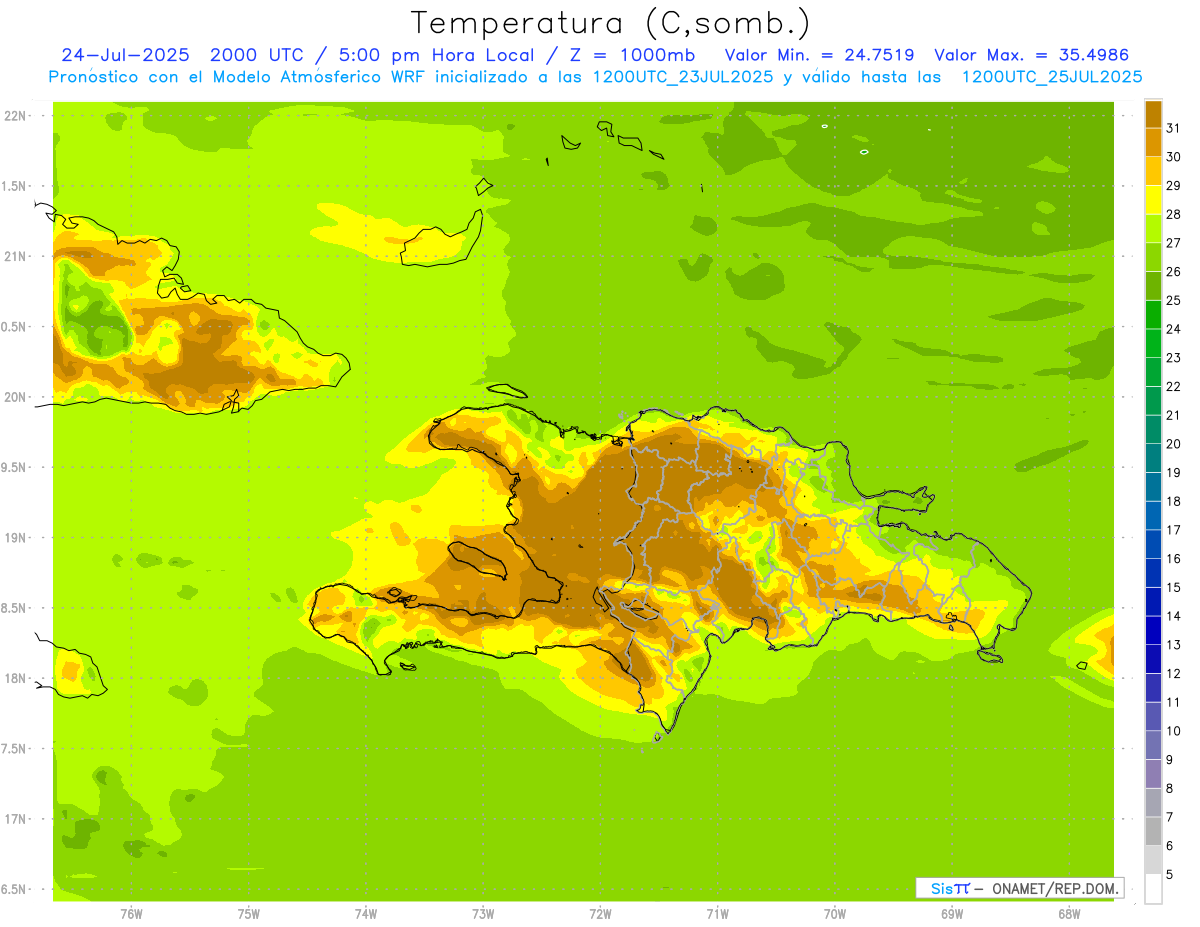Pick the yellow legend band between 28 and 29

point(1153,199)
